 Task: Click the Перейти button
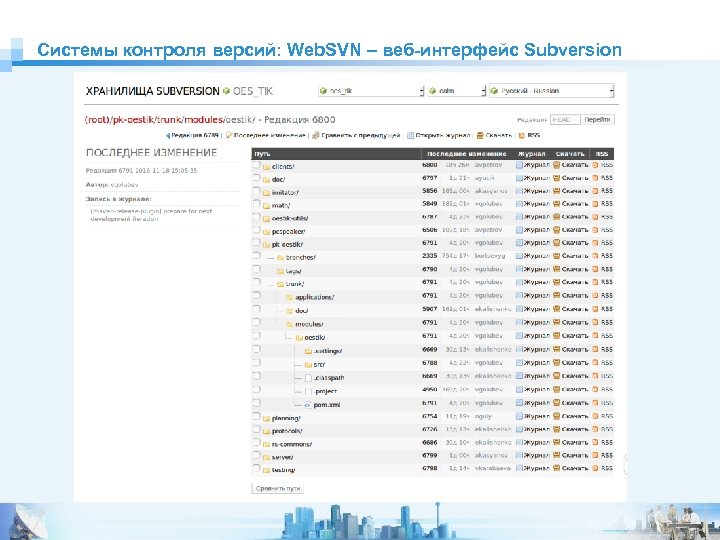[x=597, y=120]
